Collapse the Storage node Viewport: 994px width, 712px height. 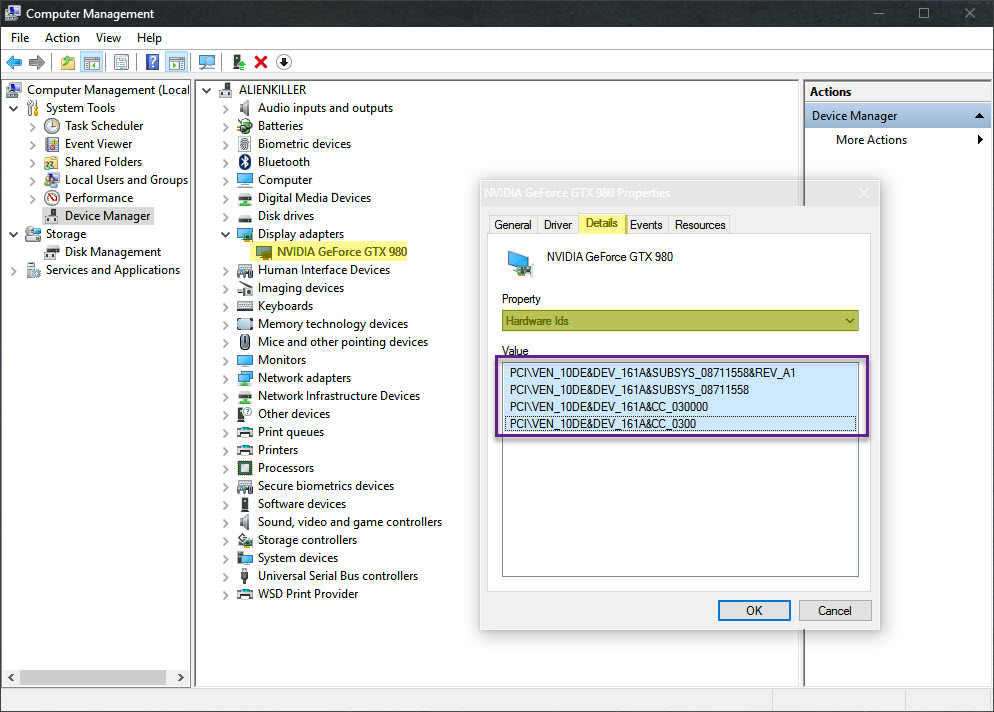point(14,235)
